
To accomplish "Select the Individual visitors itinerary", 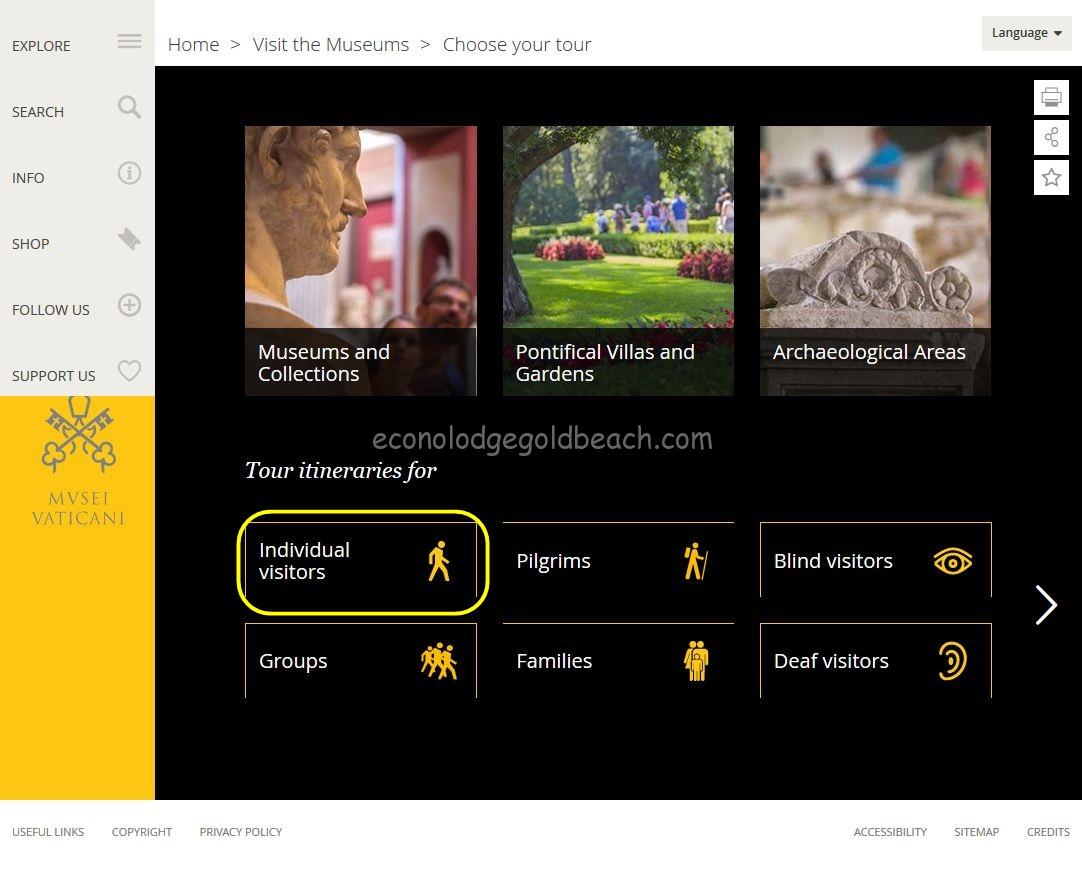I will 361,561.
